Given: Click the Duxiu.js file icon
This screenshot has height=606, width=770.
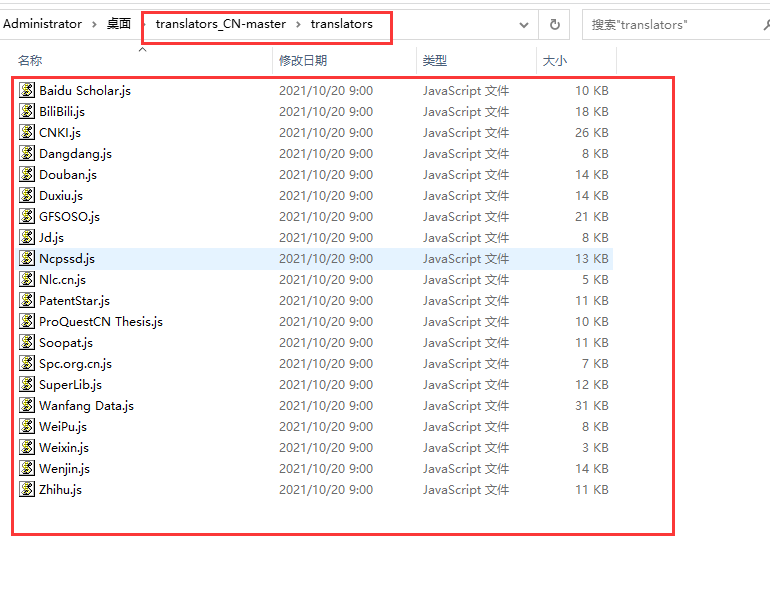Looking at the screenshot, I should tap(27, 195).
